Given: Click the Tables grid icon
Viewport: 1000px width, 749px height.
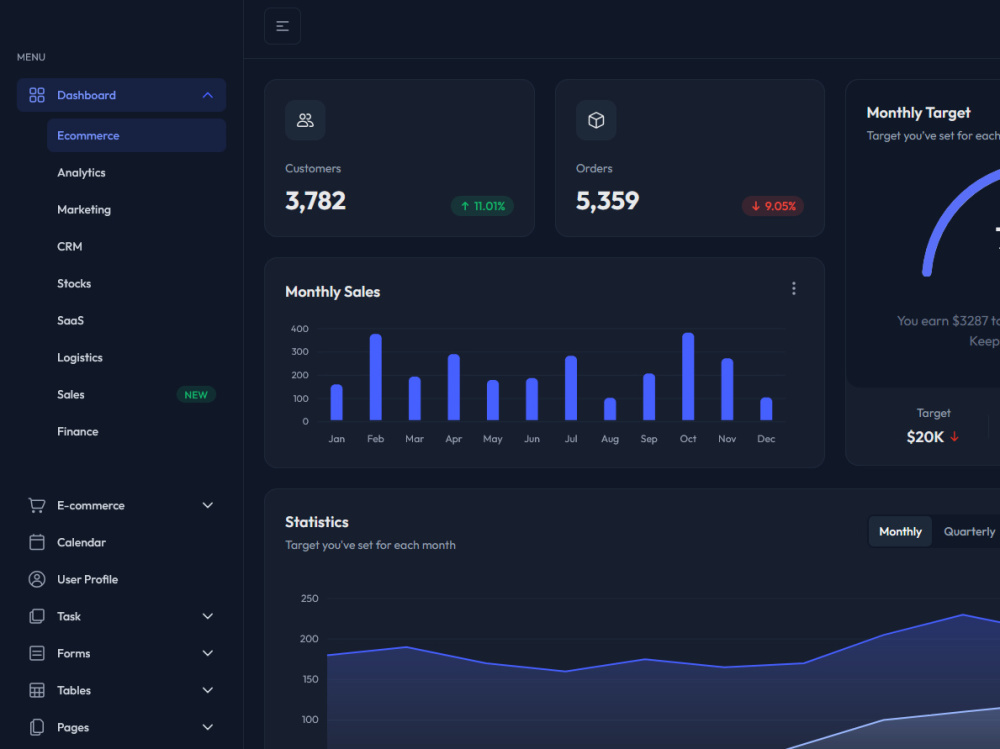Looking at the screenshot, I should pyautogui.click(x=37, y=690).
